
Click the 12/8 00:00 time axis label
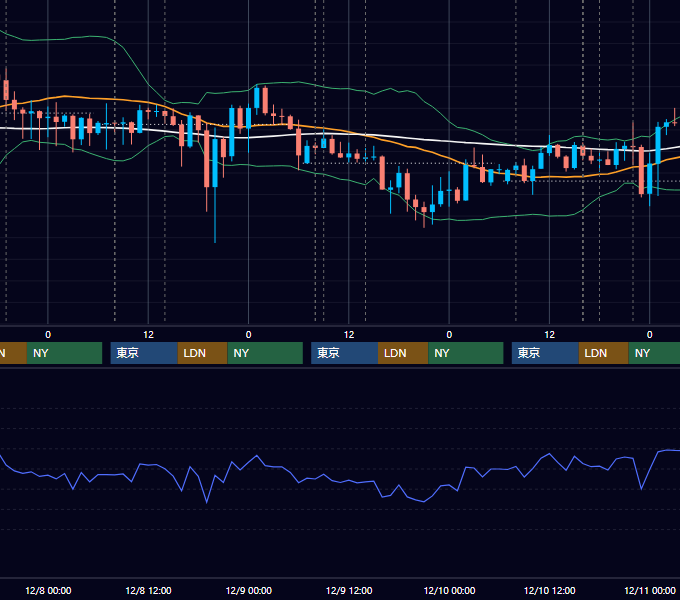tap(48, 590)
